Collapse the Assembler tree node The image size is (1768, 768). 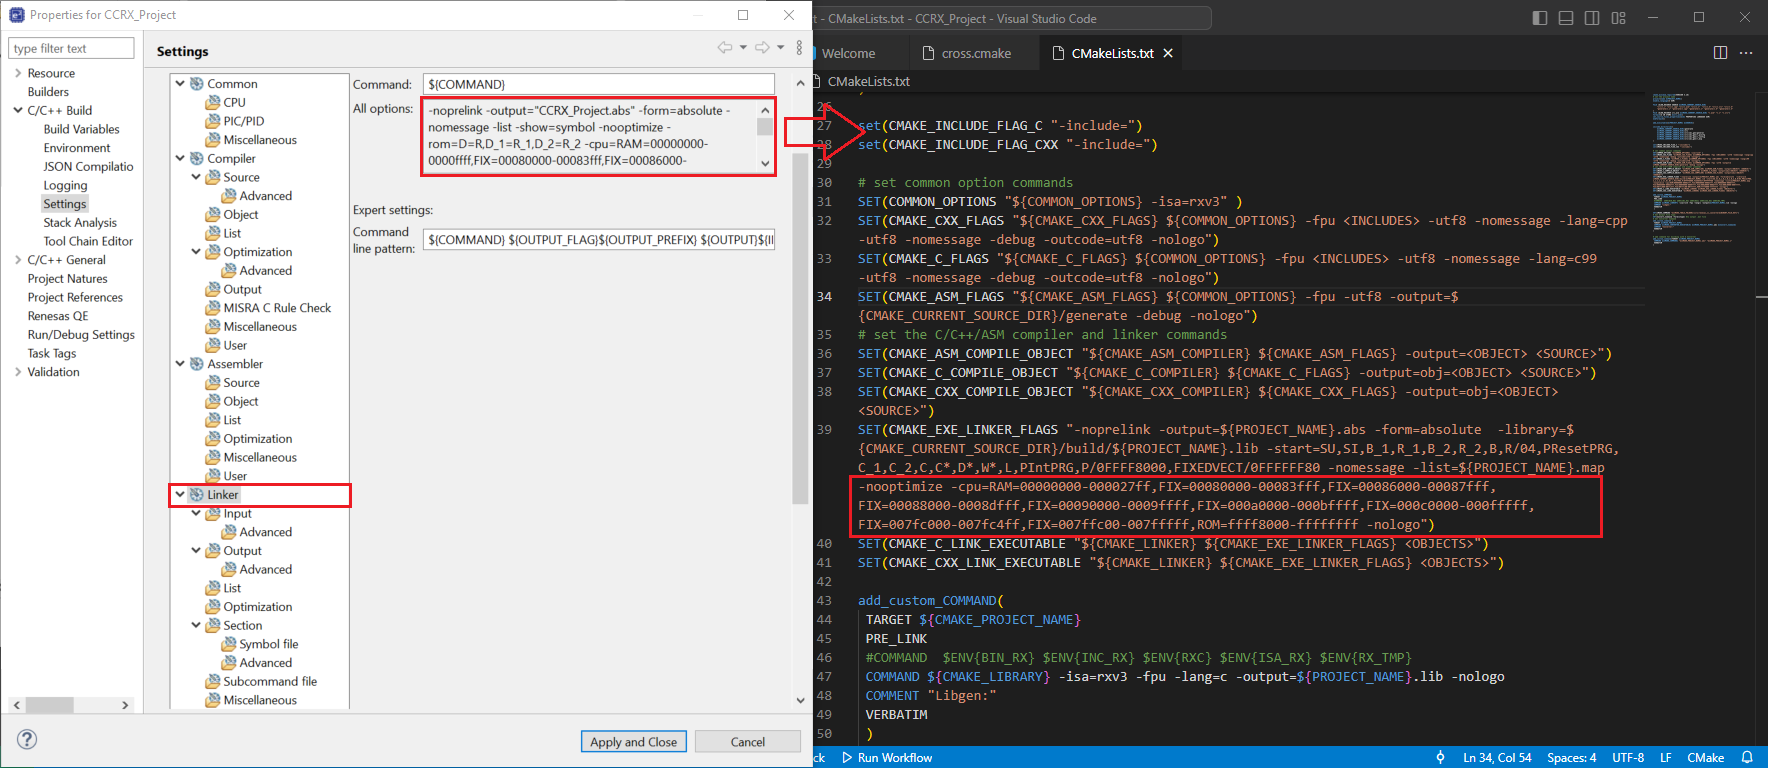coord(180,364)
